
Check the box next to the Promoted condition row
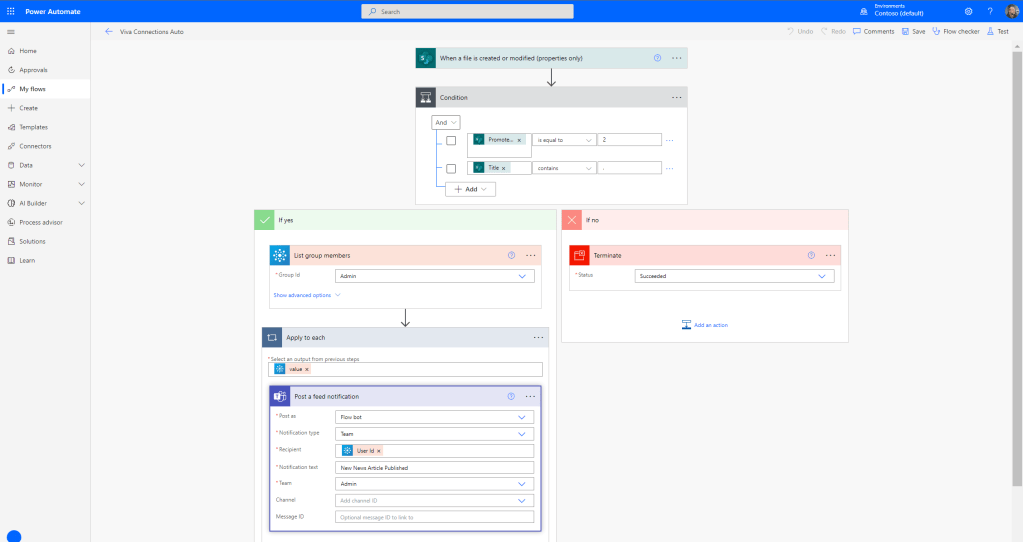pos(451,140)
